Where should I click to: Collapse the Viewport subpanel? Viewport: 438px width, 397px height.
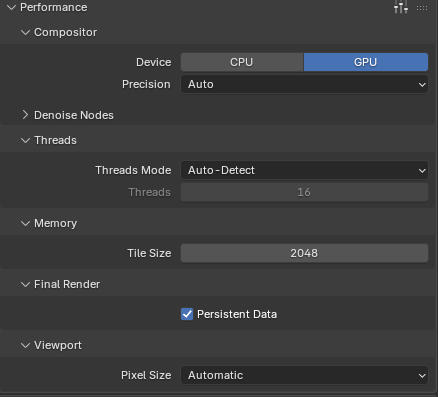(25, 345)
